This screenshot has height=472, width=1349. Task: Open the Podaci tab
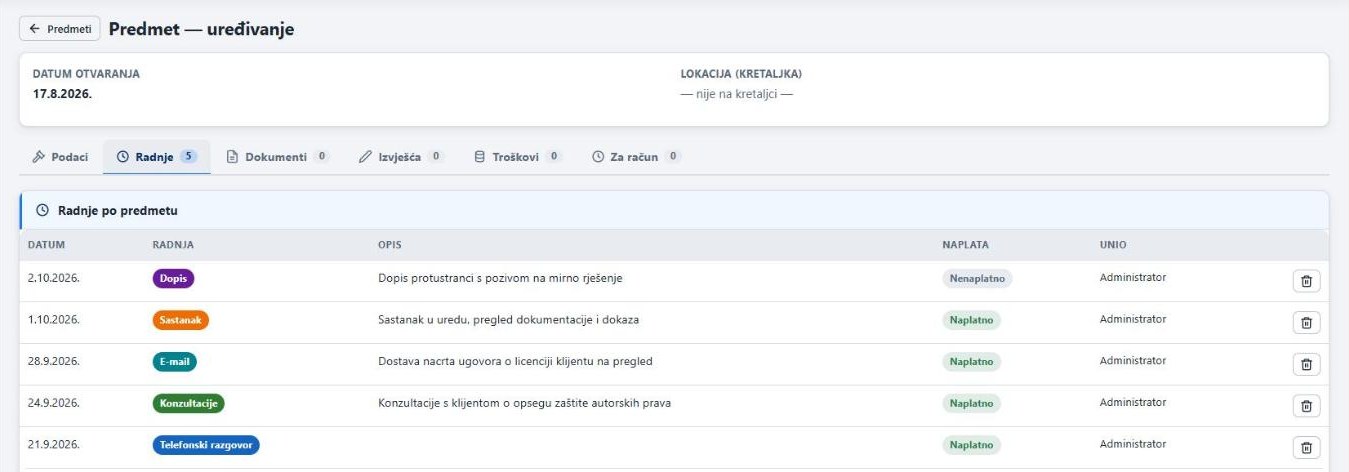61,157
